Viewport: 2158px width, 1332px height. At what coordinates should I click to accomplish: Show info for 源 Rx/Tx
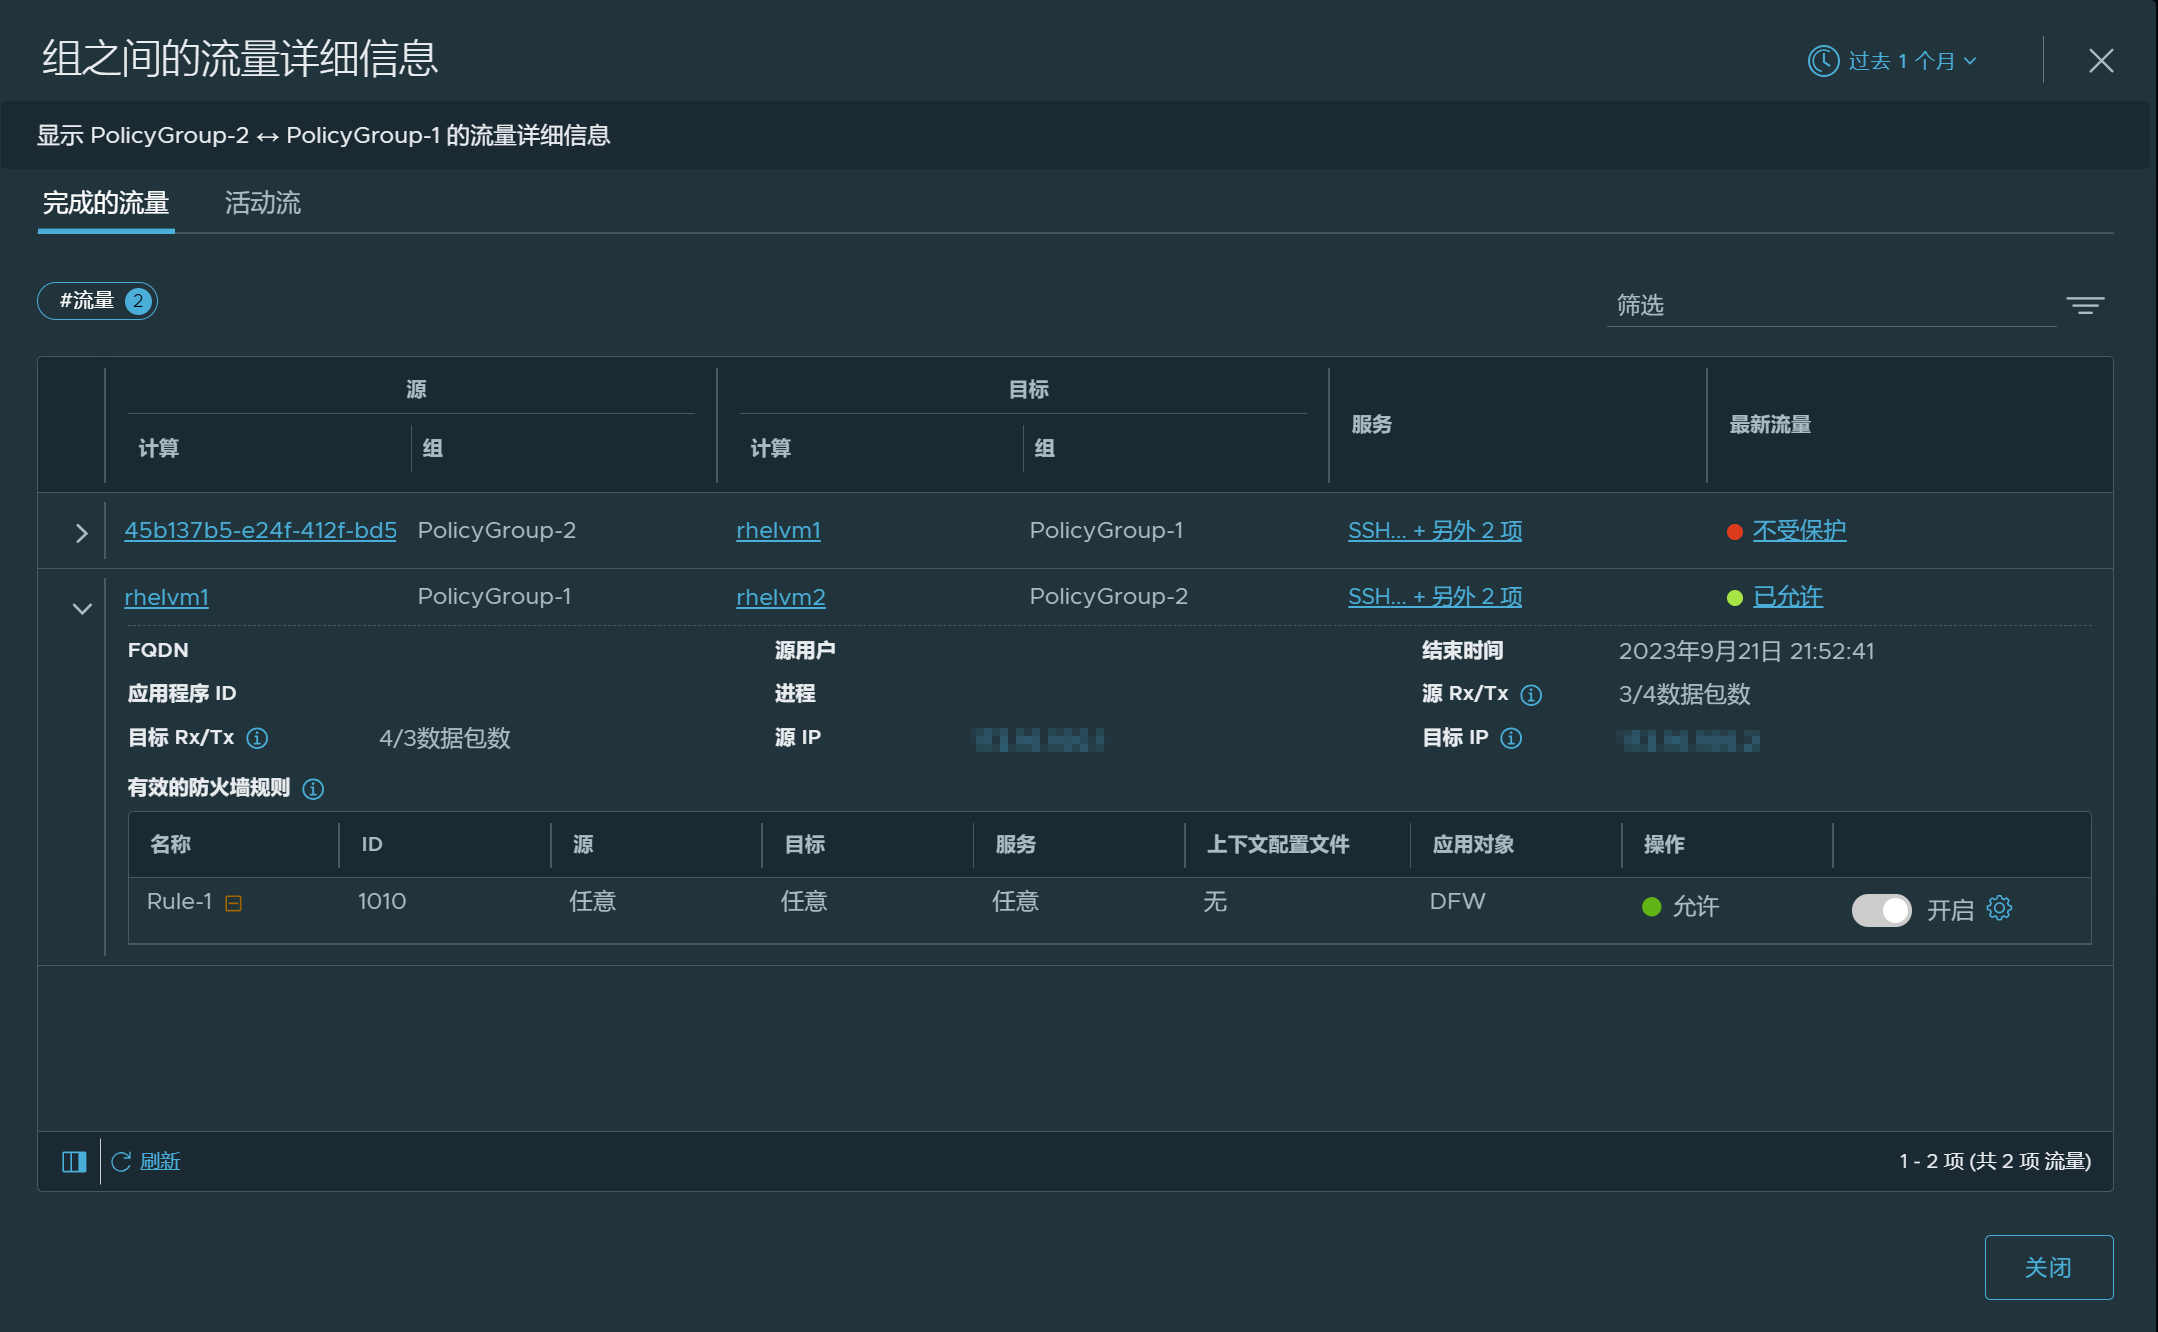pyautogui.click(x=1531, y=694)
